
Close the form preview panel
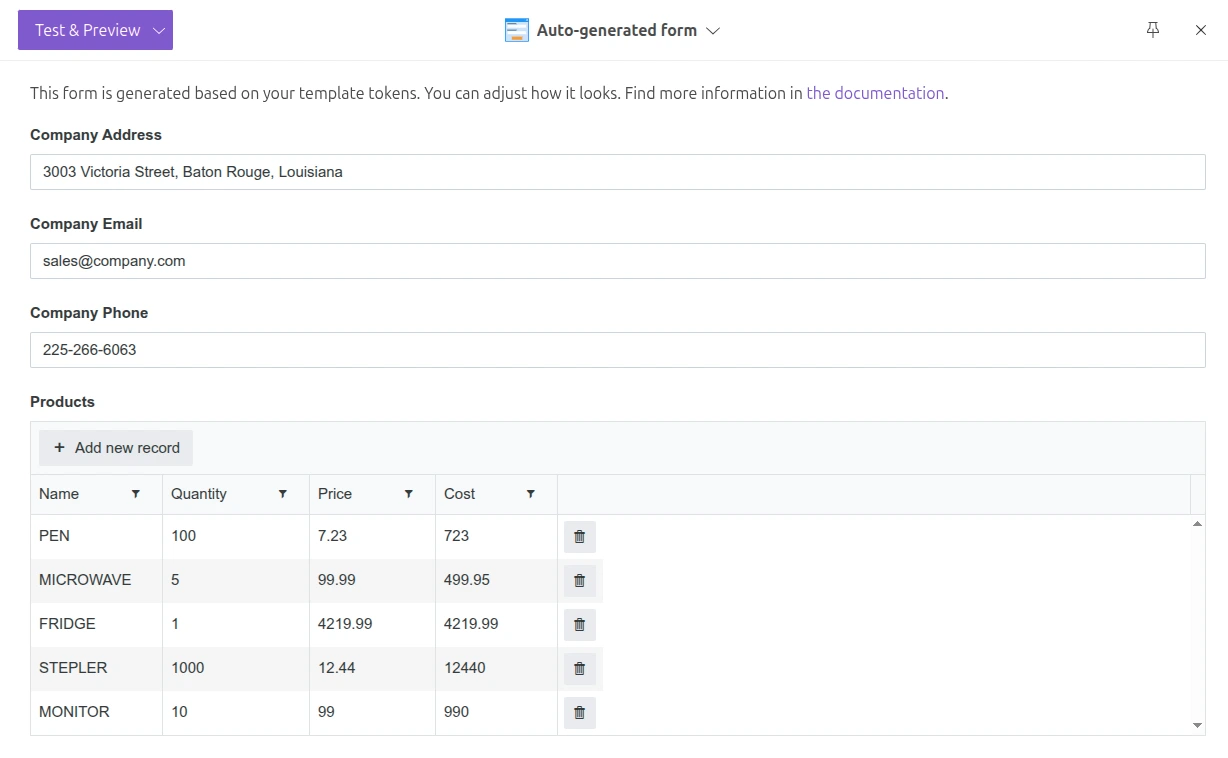click(x=1201, y=30)
